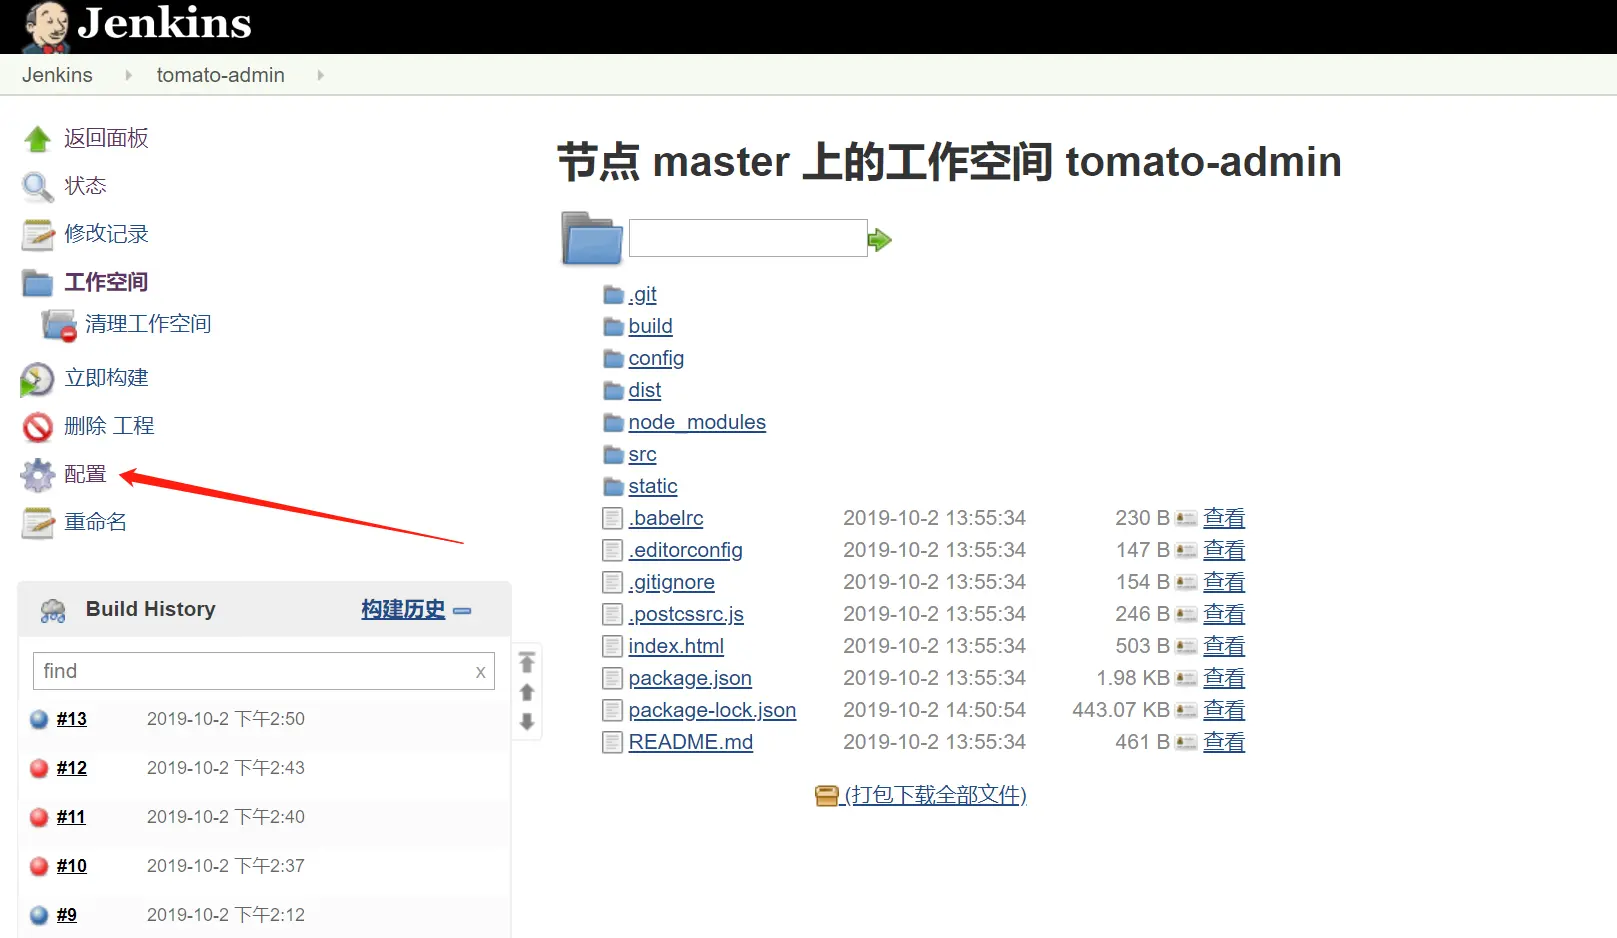Image resolution: width=1617 pixels, height=938 pixels.
Task: Page up in build history list
Action: (527, 692)
